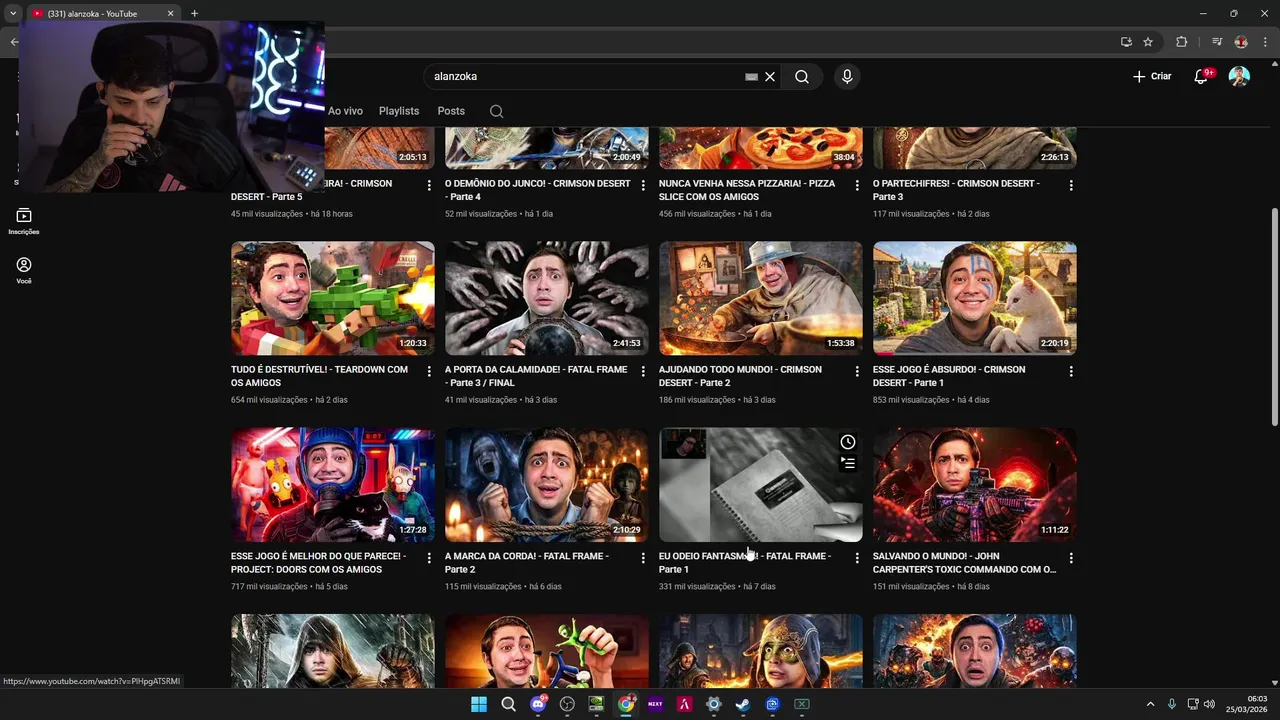
Task: Click the install app icon in the address bar
Action: [x=1126, y=42]
